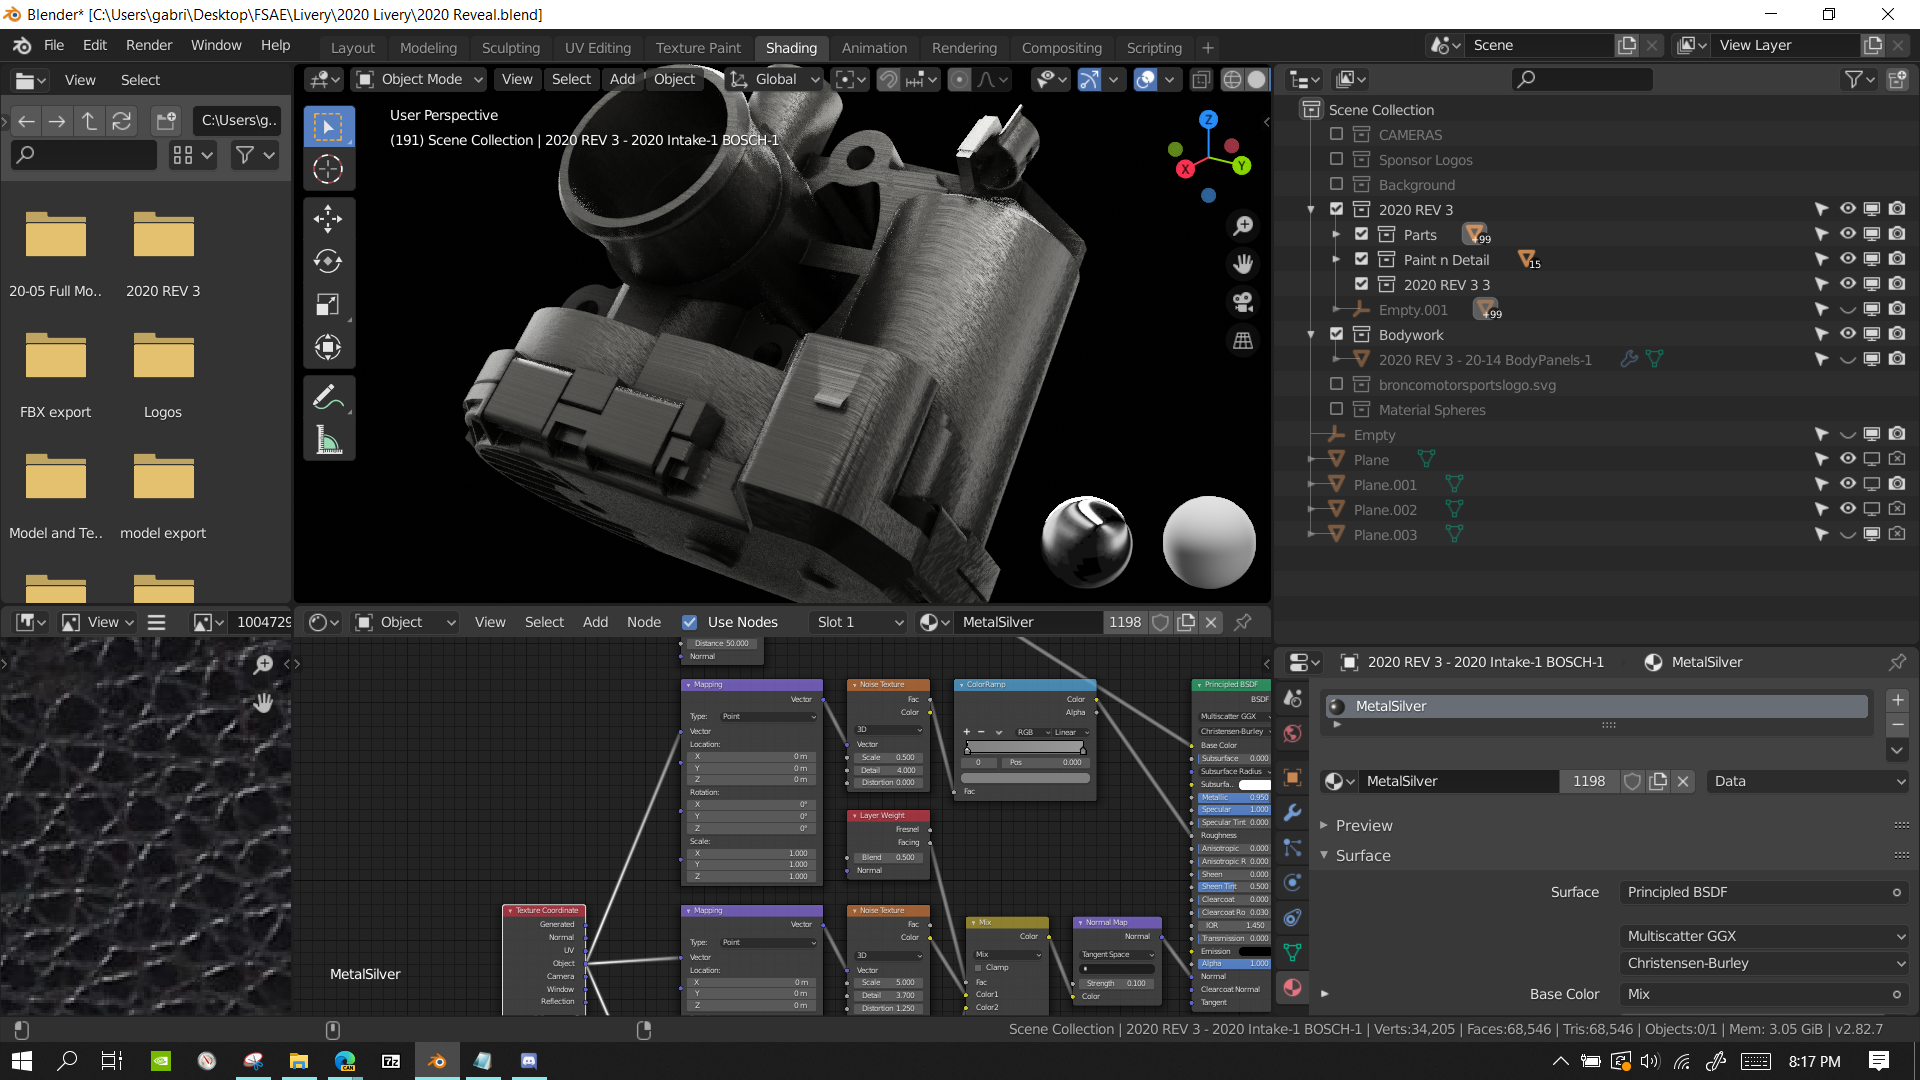1920x1080 pixels.
Task: Click the MetalSilver material slot entry
Action: [1596, 706]
